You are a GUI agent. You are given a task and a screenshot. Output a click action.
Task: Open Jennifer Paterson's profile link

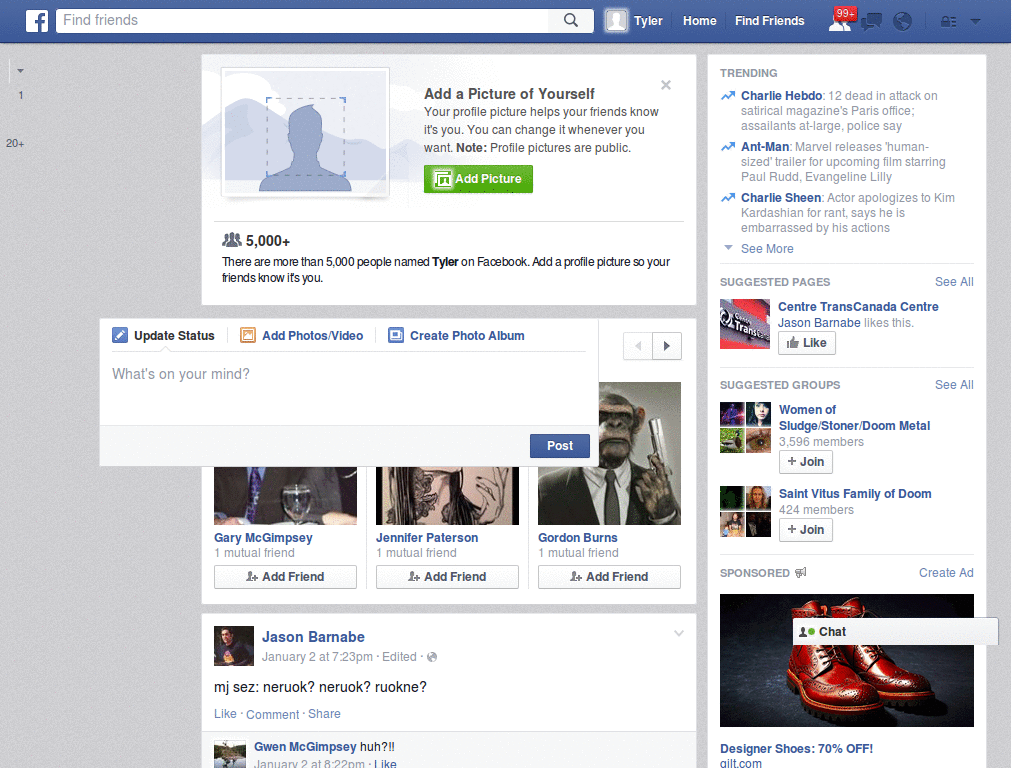[x=427, y=537]
